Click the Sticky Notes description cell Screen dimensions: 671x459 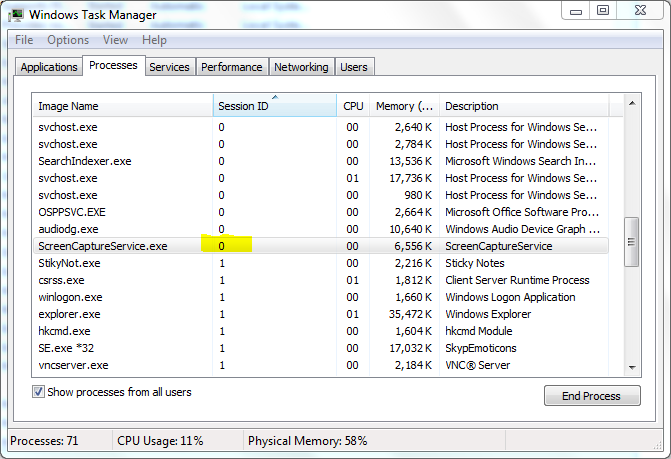pyautogui.click(x=475, y=263)
